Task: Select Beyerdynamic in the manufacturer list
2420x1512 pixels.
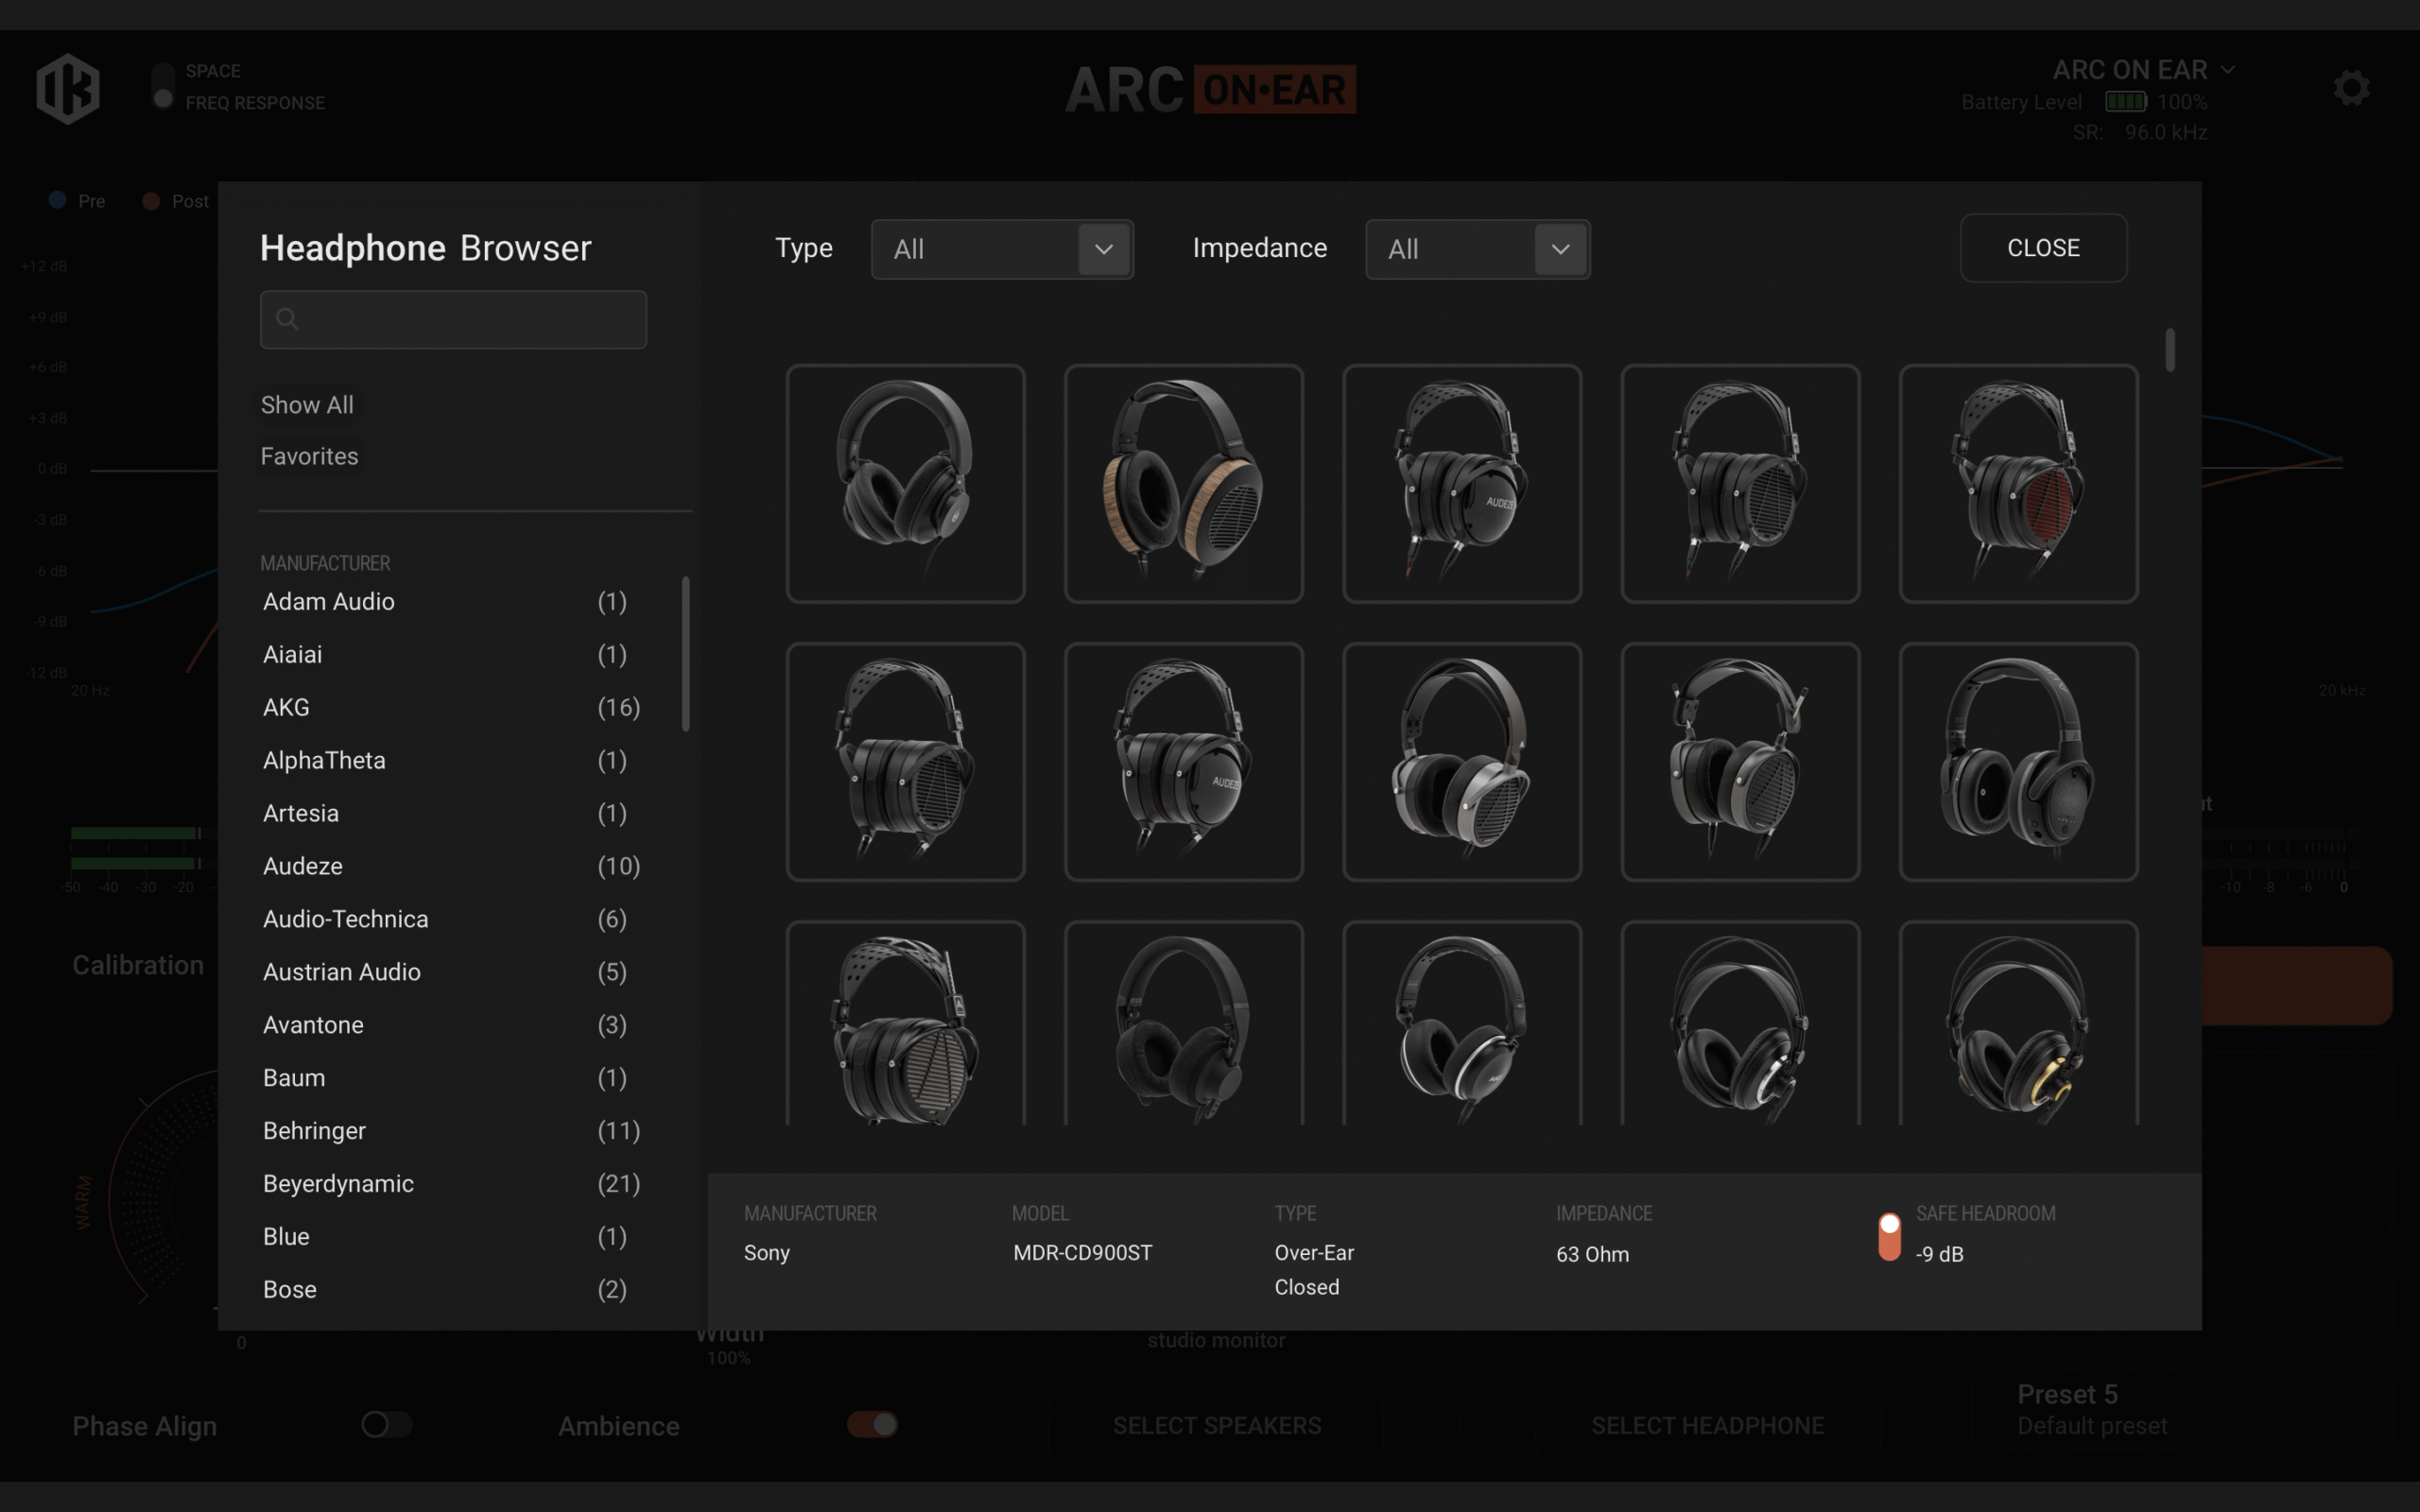Action: pyautogui.click(x=338, y=1183)
